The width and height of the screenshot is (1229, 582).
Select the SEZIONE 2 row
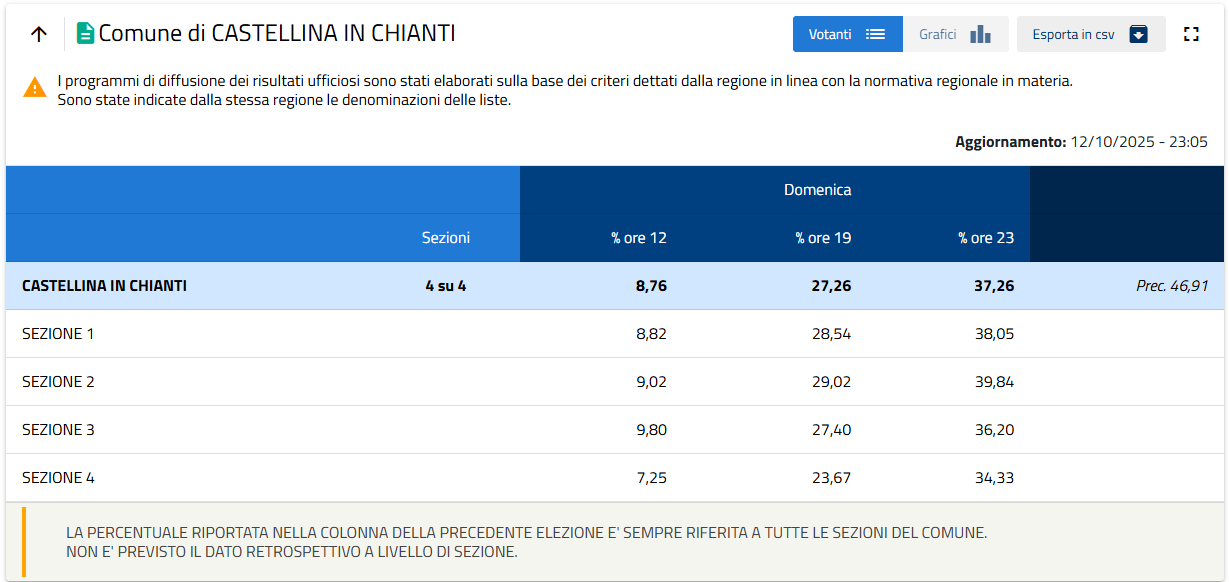[58, 382]
